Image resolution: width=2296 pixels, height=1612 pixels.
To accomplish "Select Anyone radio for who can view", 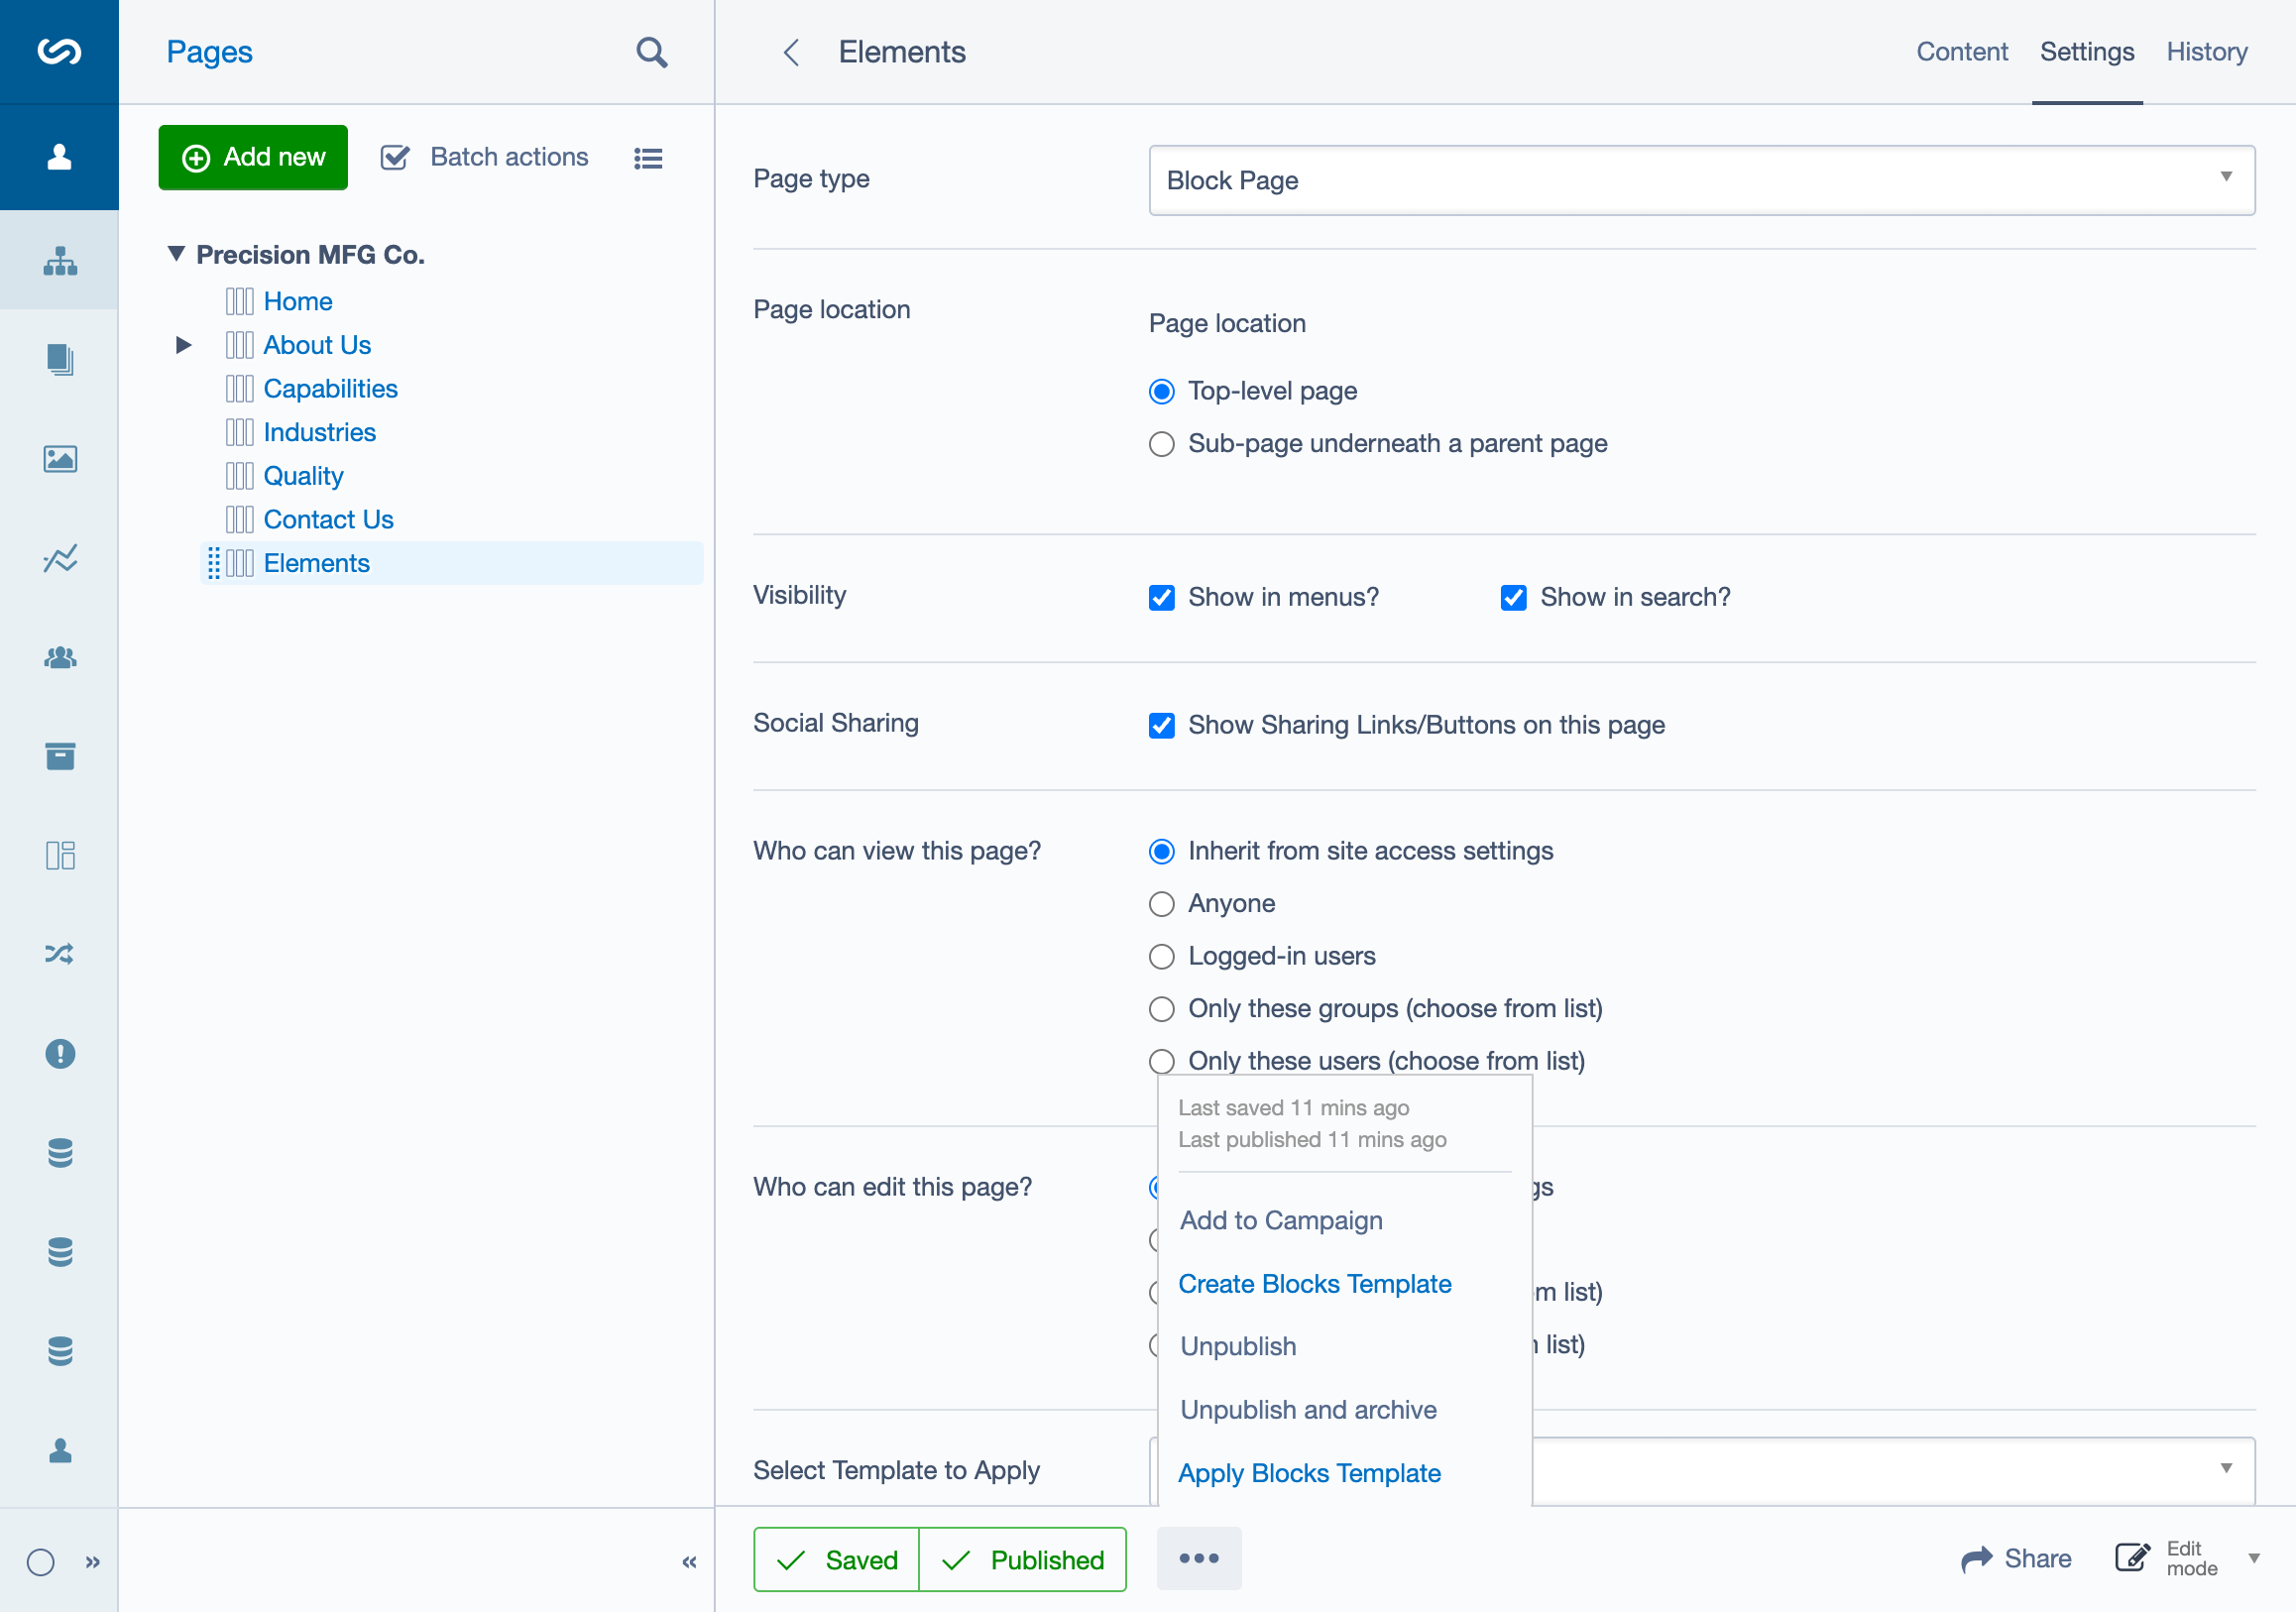I will 1161,904.
